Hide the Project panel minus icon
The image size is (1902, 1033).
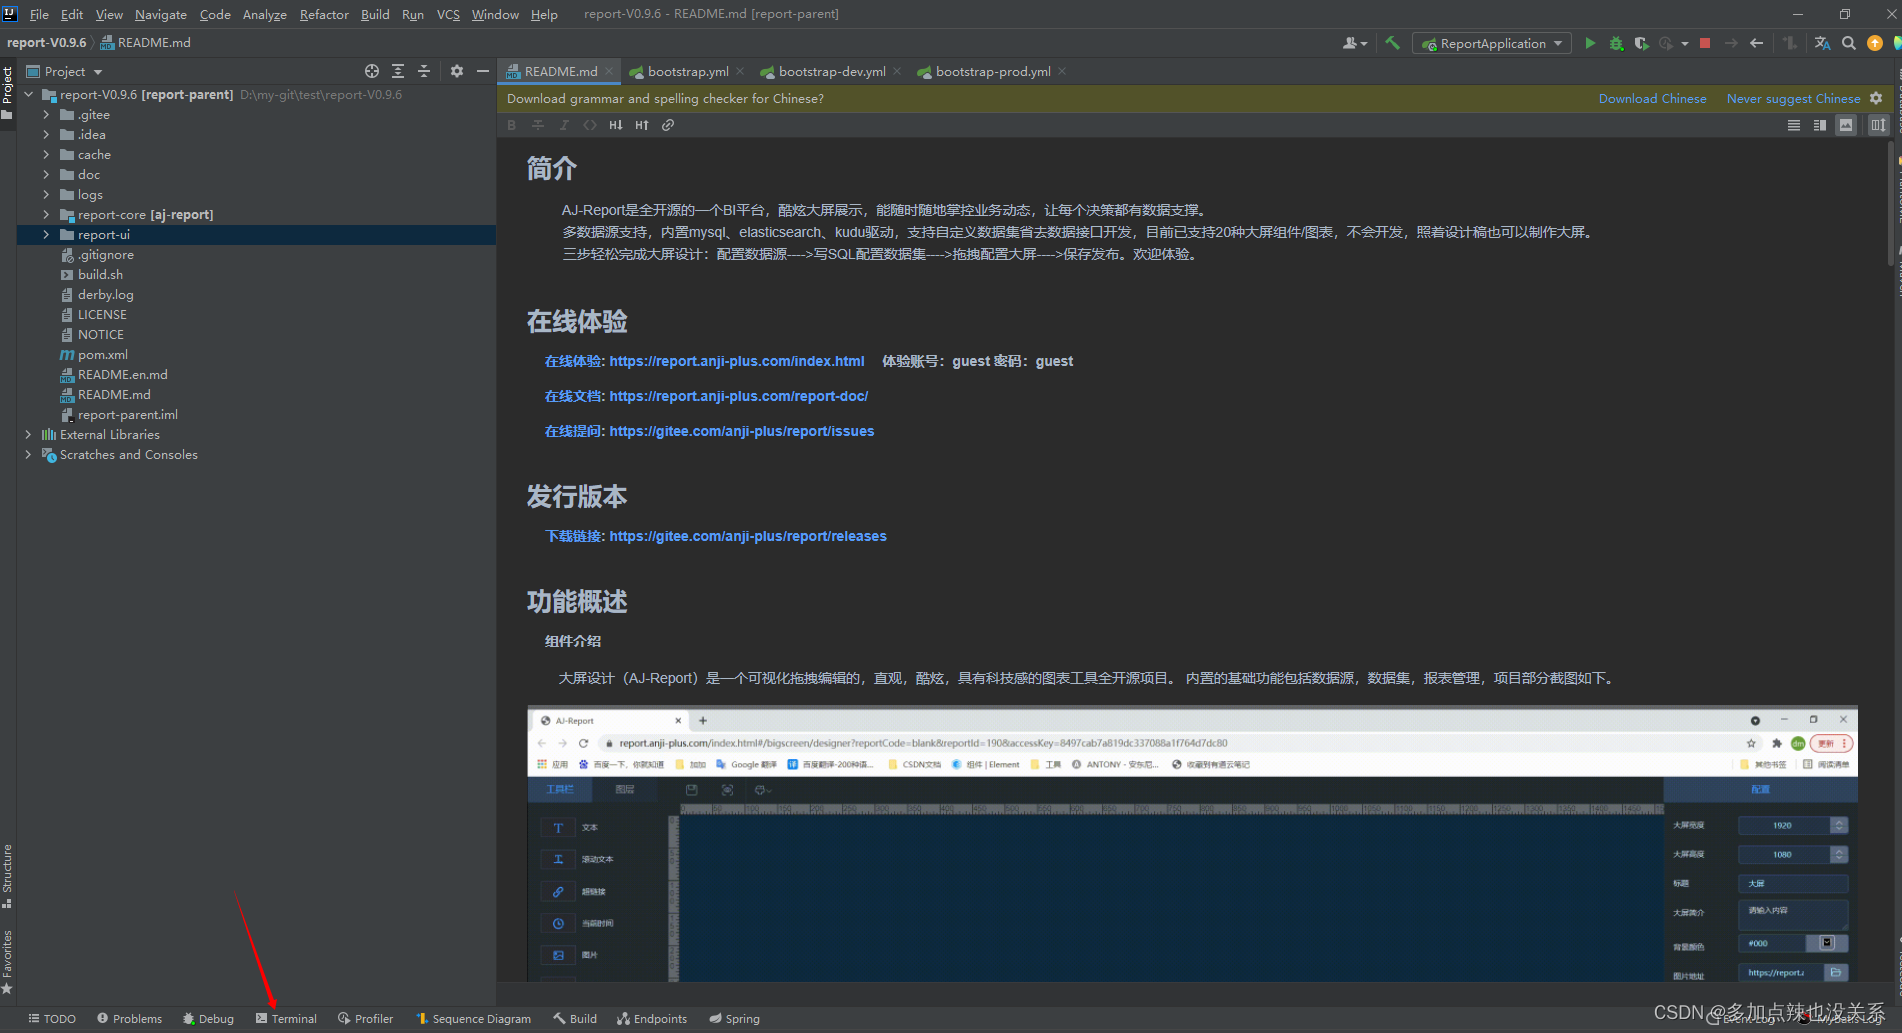tap(483, 71)
